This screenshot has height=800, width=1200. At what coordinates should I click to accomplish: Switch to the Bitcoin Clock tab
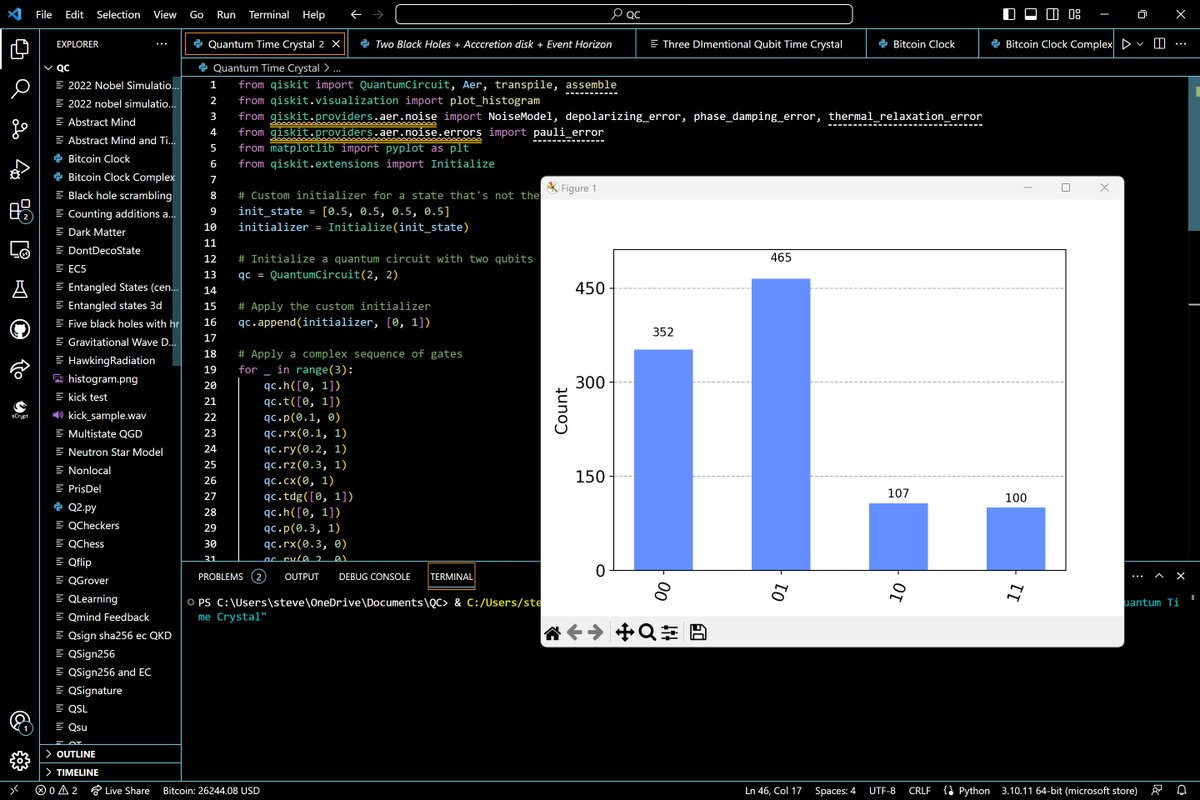click(916, 44)
